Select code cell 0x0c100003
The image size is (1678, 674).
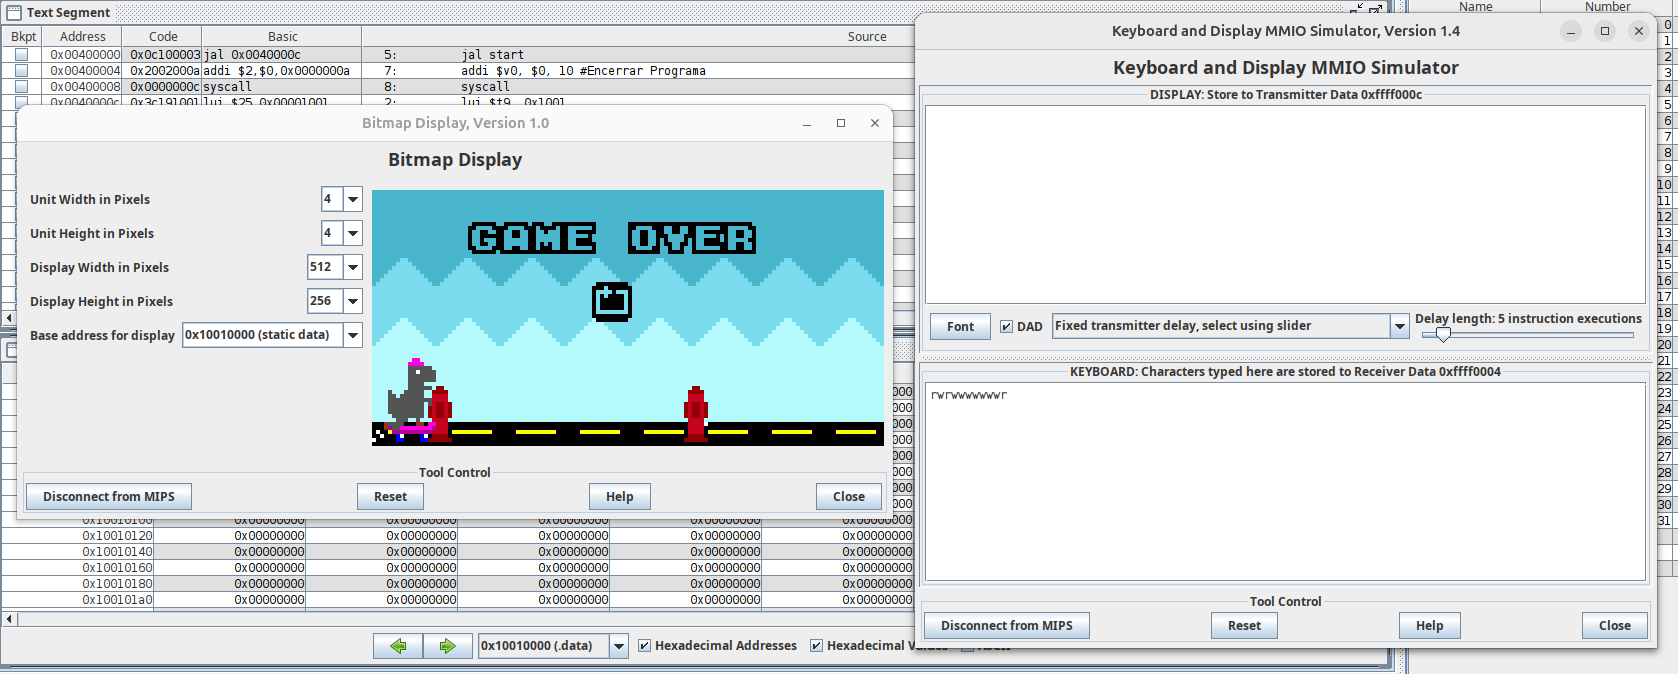click(x=165, y=55)
